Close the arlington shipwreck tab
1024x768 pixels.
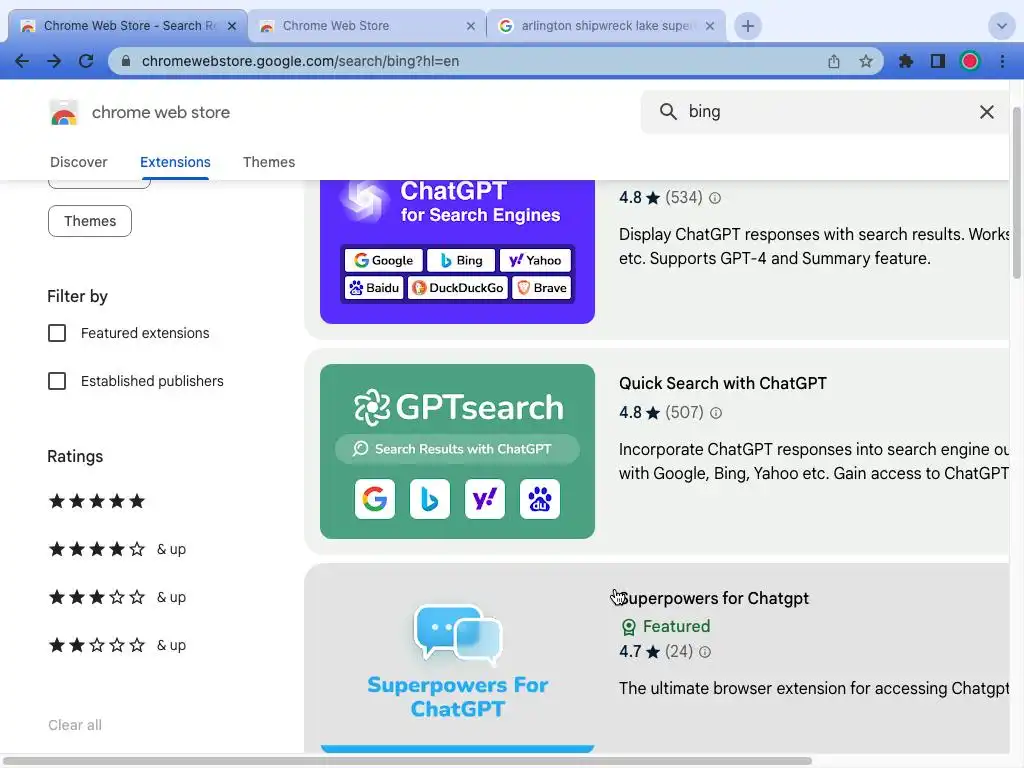pos(710,26)
